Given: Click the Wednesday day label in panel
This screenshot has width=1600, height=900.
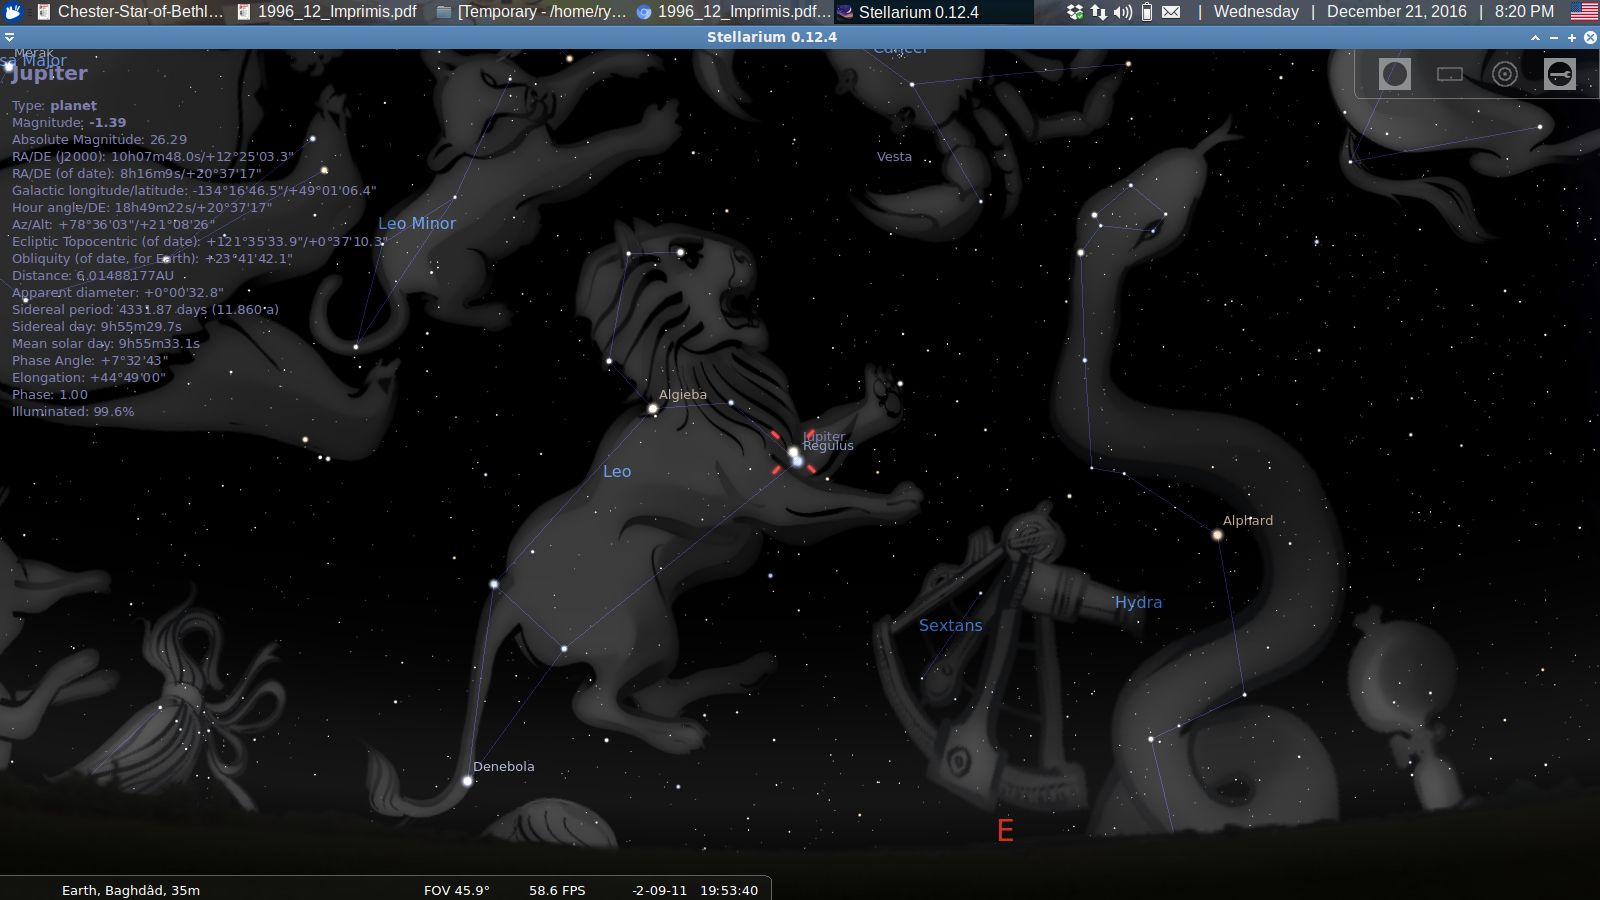Looking at the screenshot, I should coord(1256,12).
